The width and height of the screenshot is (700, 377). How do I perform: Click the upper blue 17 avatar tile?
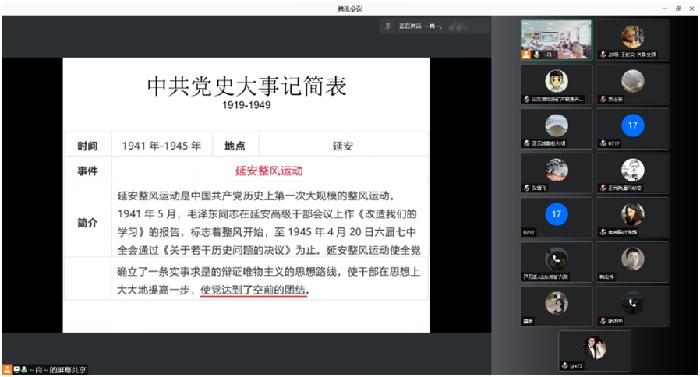coord(633,129)
